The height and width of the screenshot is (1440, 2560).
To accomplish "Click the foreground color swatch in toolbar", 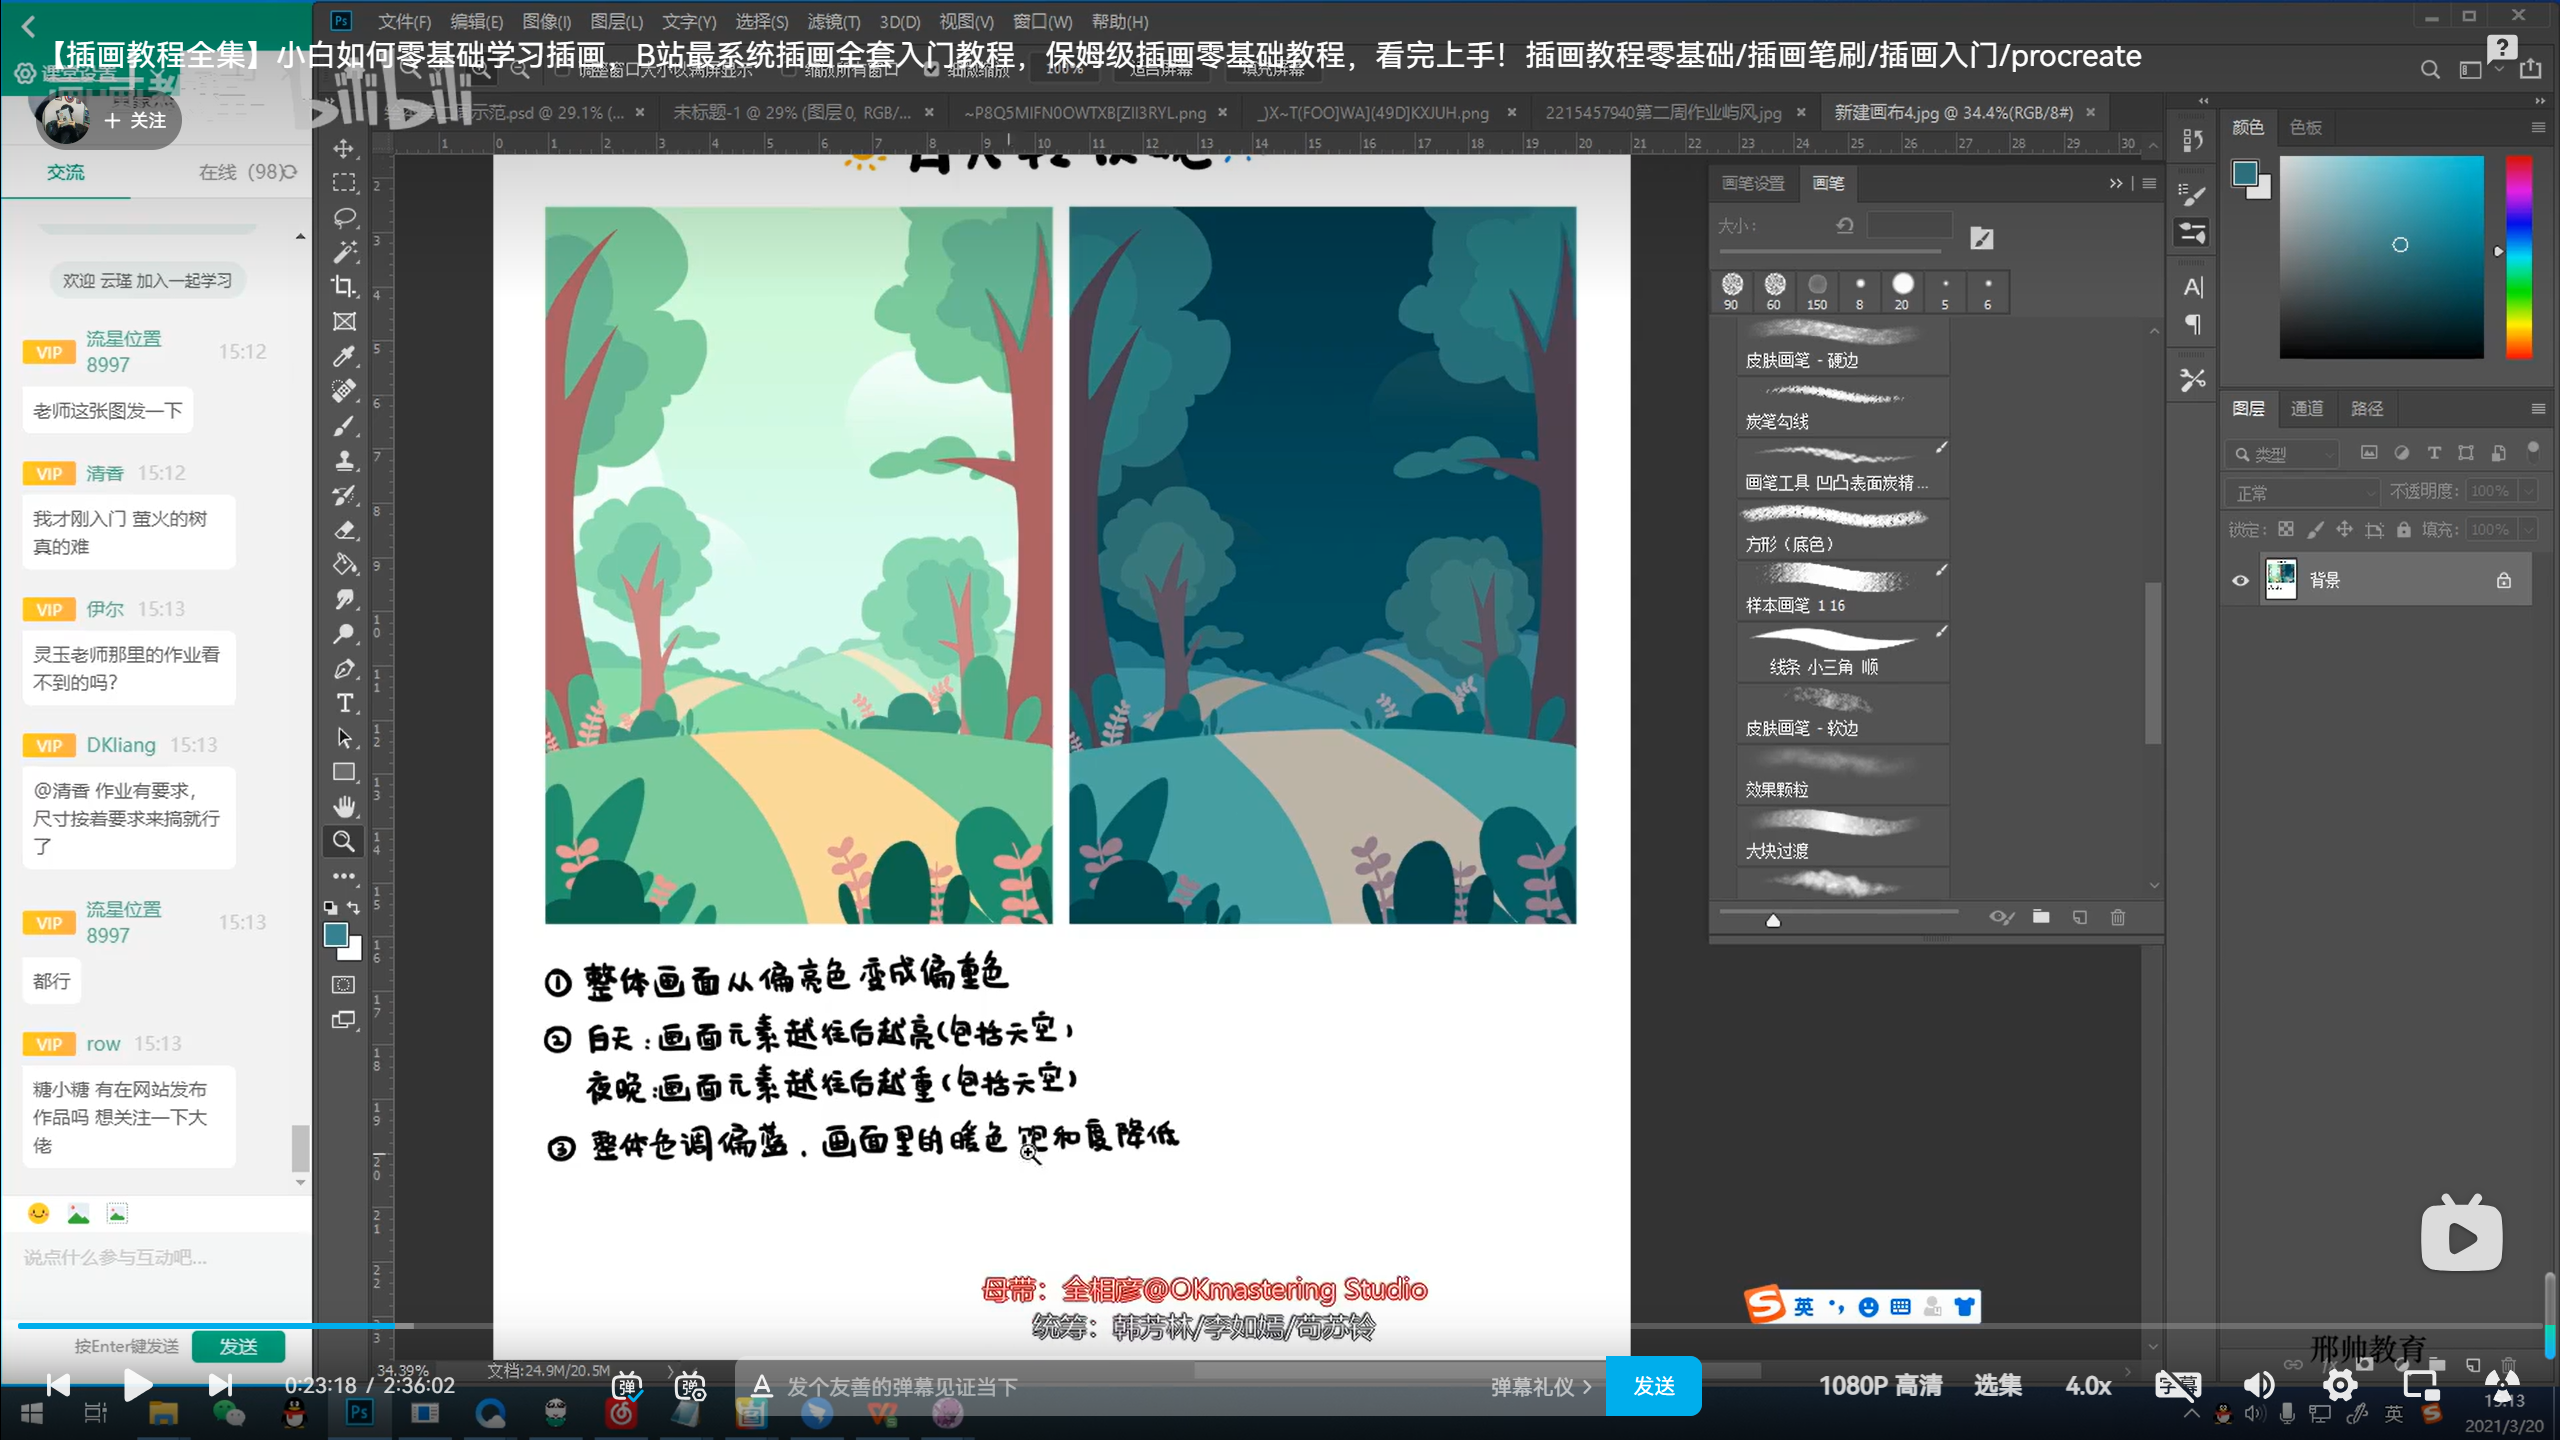I will click(336, 935).
